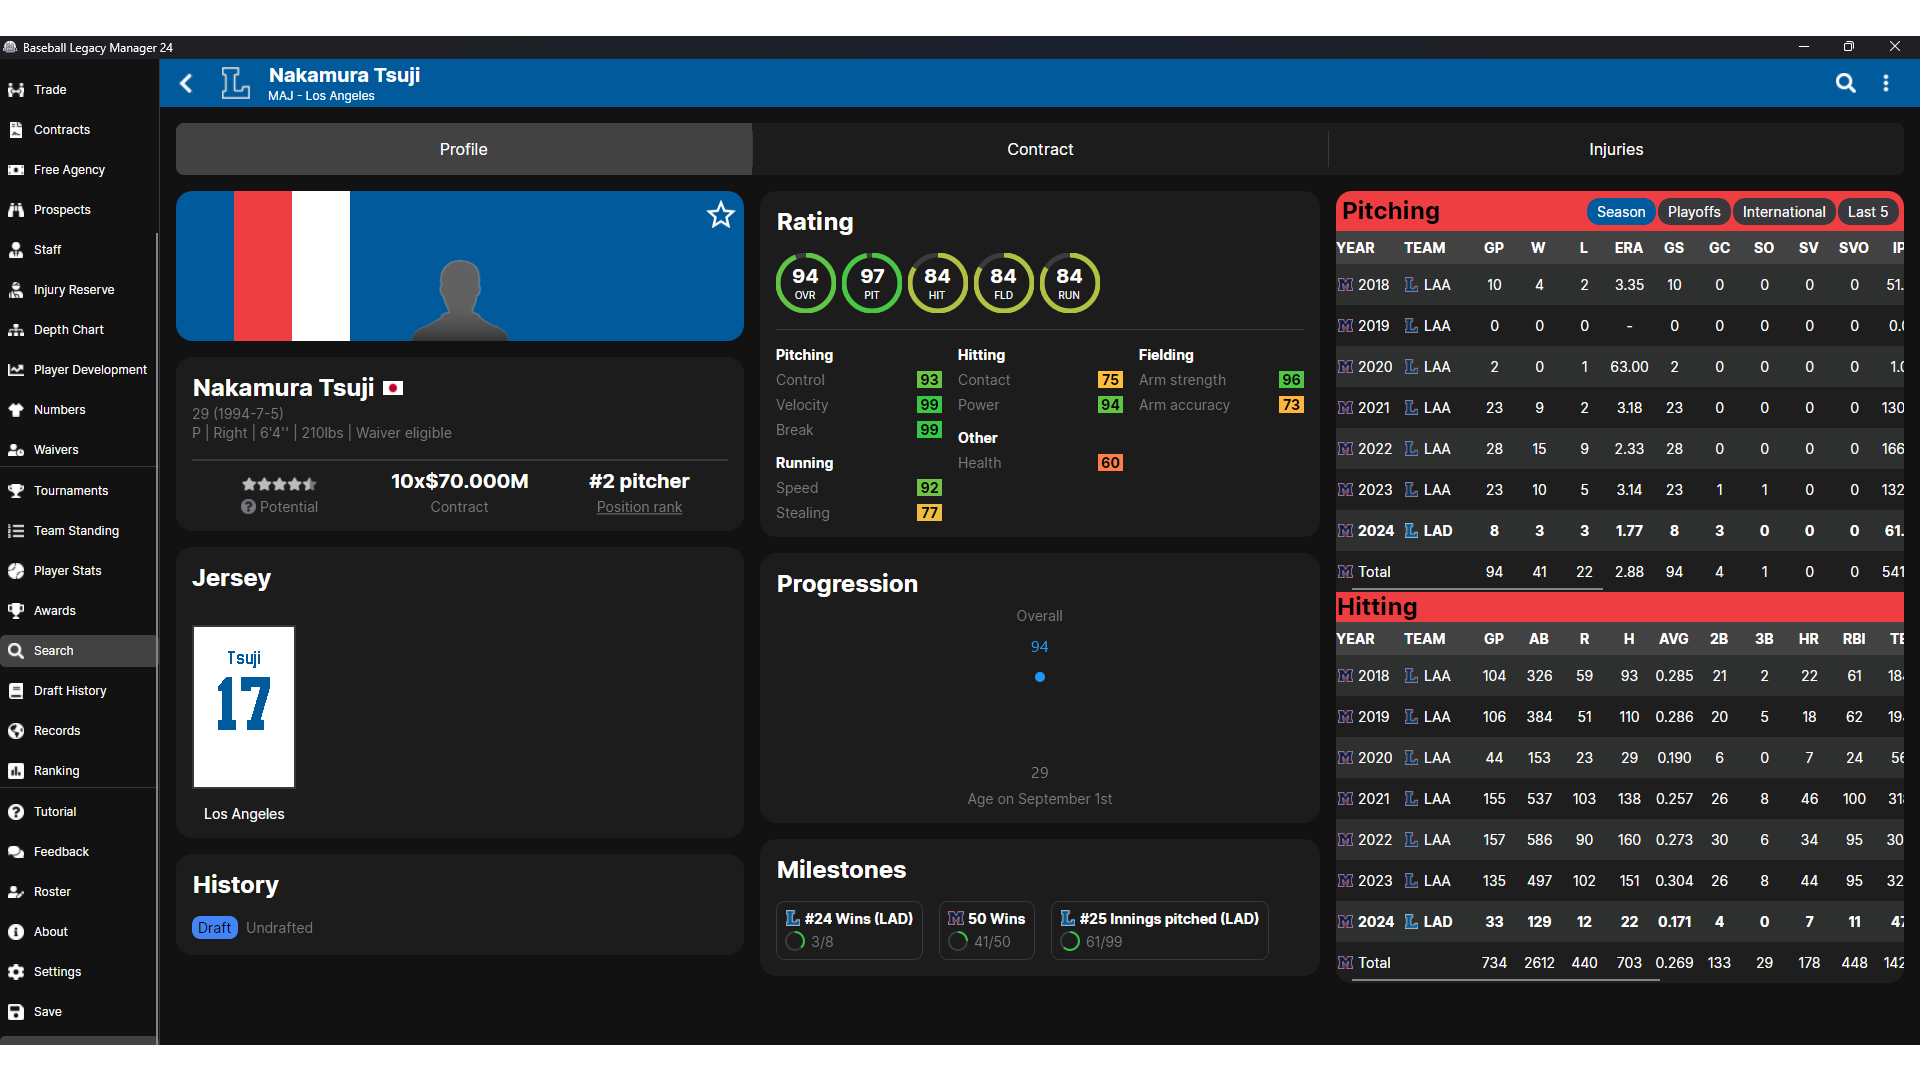The image size is (1920, 1080).
Task: Open the #24 Wins (LAD) milestone
Action: click(x=849, y=930)
